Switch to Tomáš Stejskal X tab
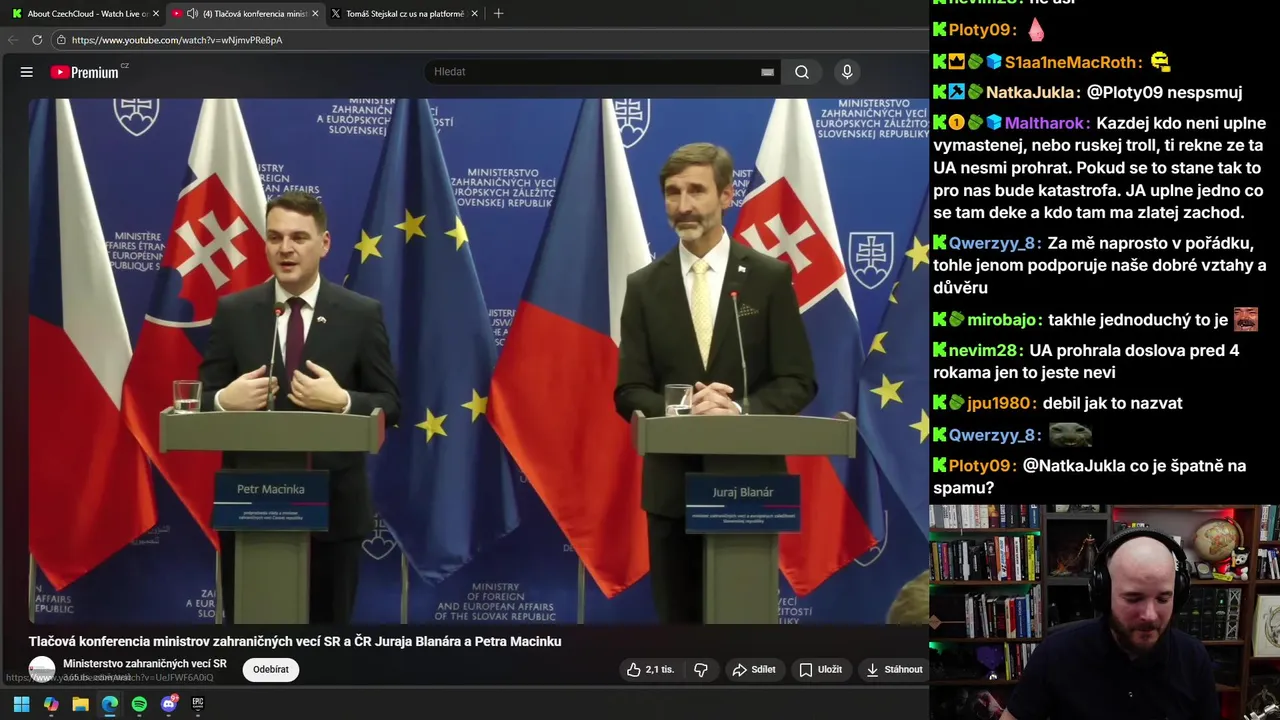1280x720 pixels. click(404, 14)
